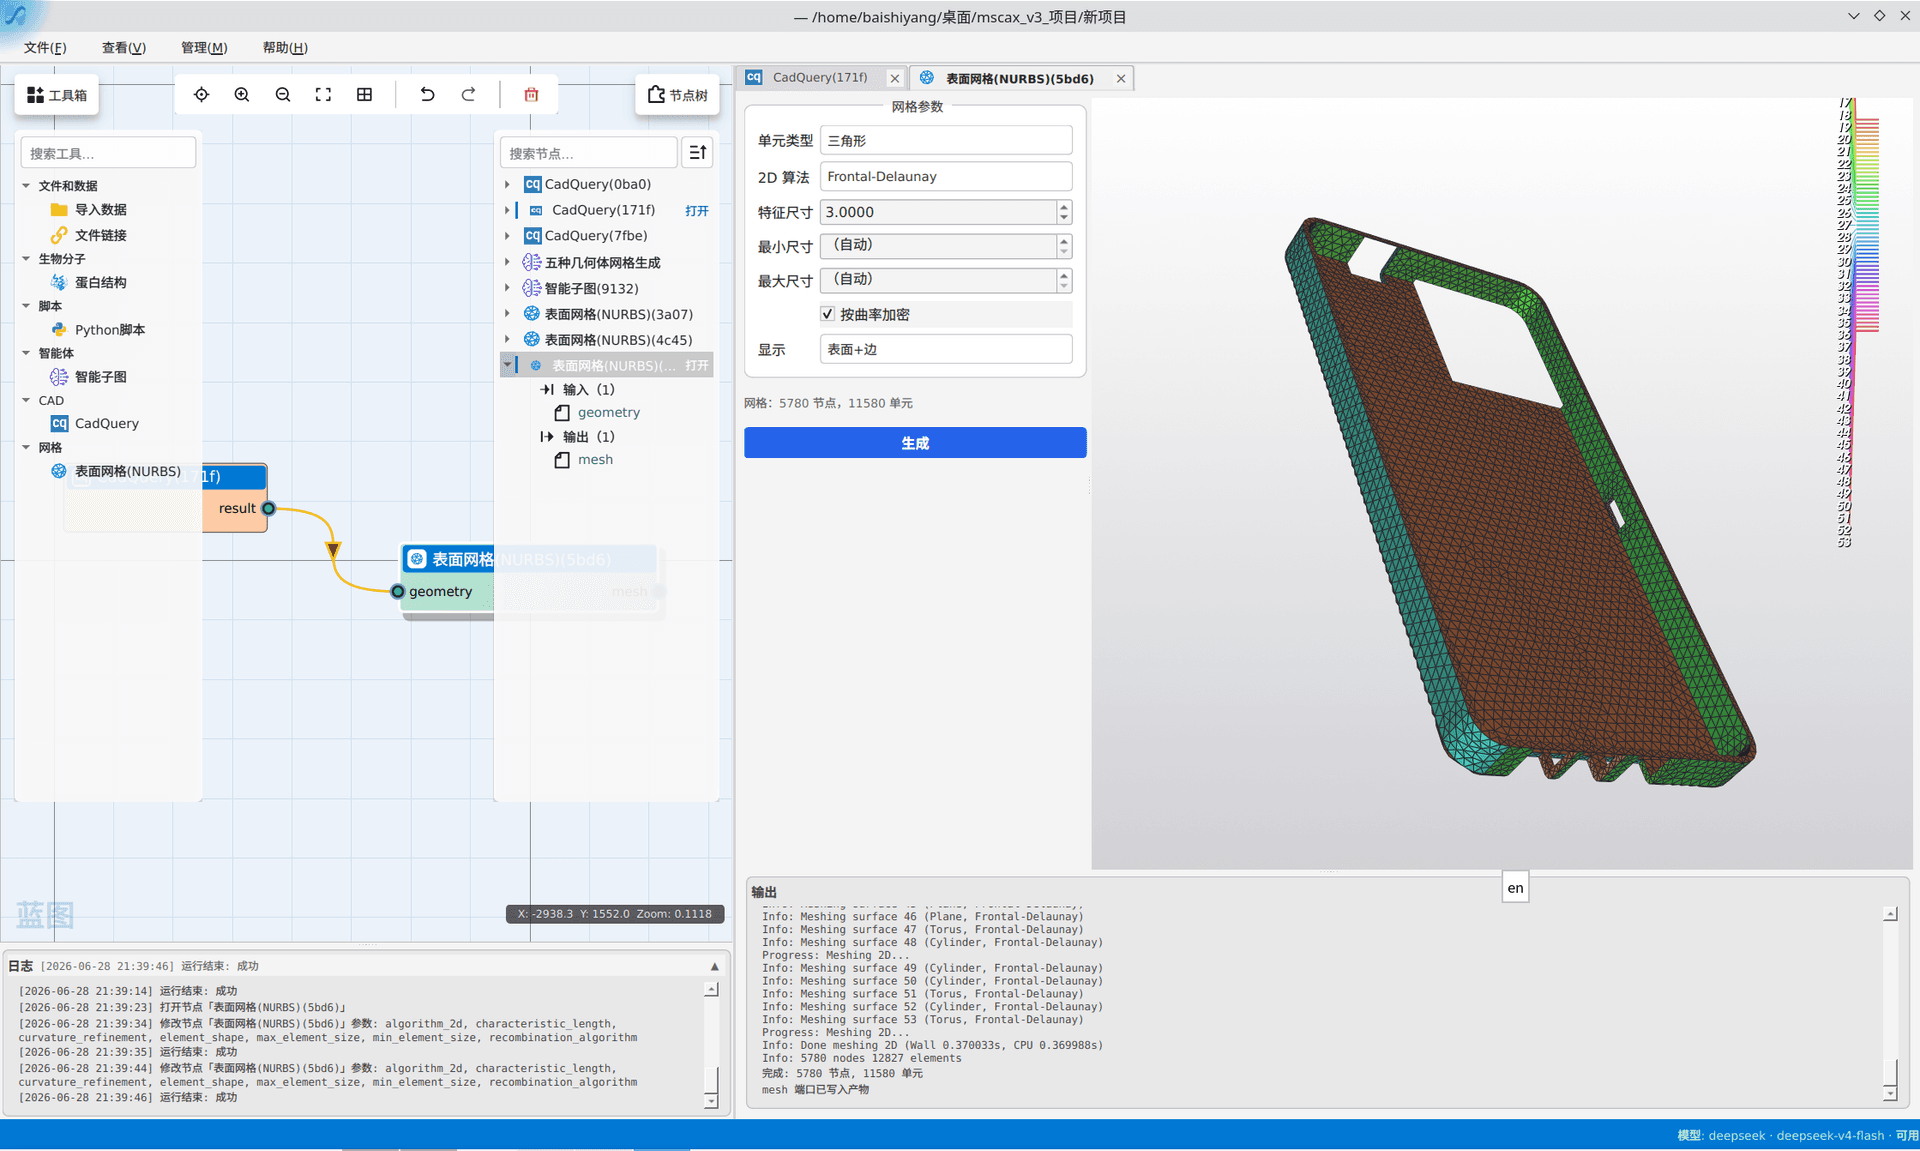
Task: Select the mesh output tree item
Action: coord(595,459)
